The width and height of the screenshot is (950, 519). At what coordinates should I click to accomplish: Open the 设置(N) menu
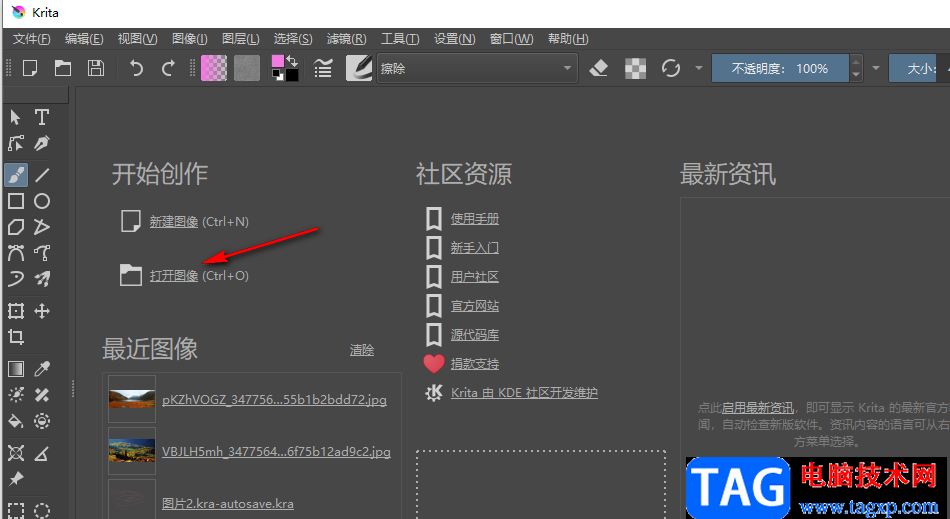(454, 39)
